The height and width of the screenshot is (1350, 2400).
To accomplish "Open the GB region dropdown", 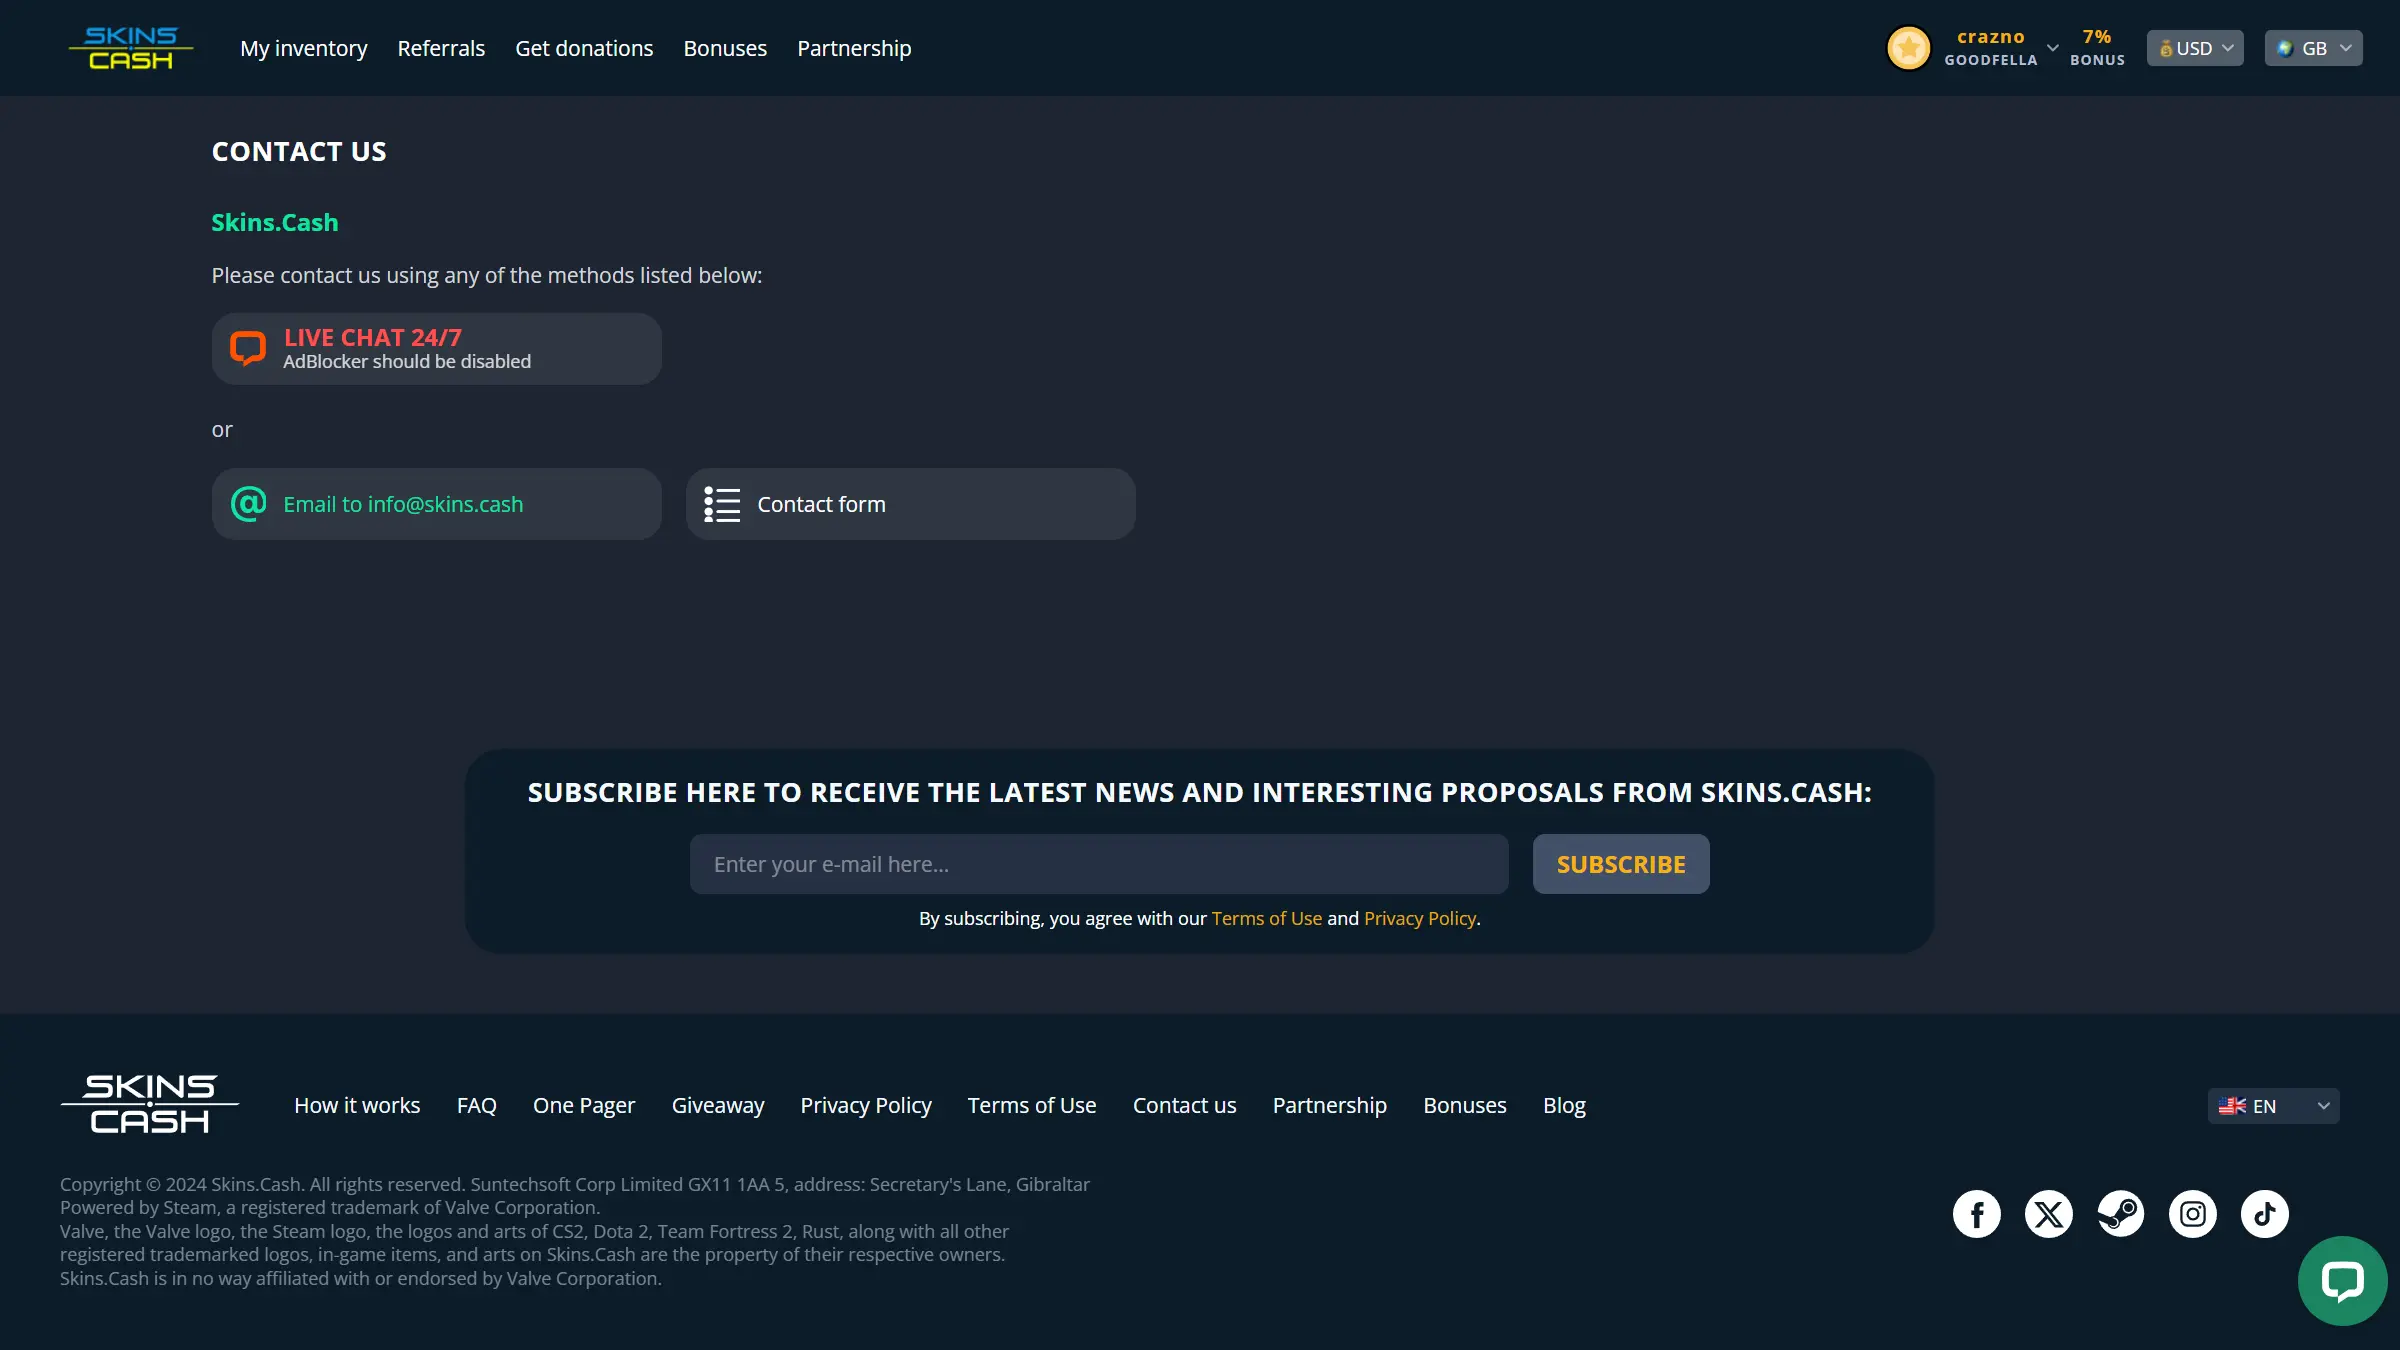I will point(2313,48).
